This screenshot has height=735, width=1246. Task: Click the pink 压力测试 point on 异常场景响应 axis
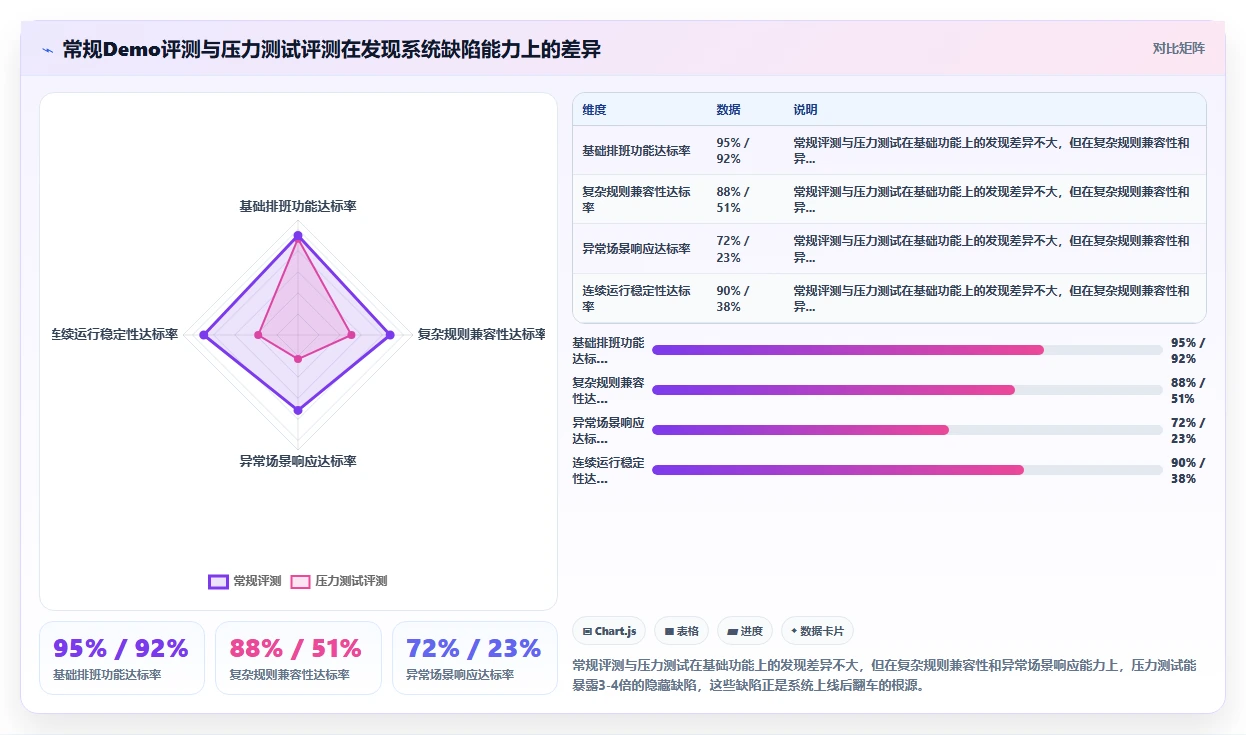[x=297, y=358]
